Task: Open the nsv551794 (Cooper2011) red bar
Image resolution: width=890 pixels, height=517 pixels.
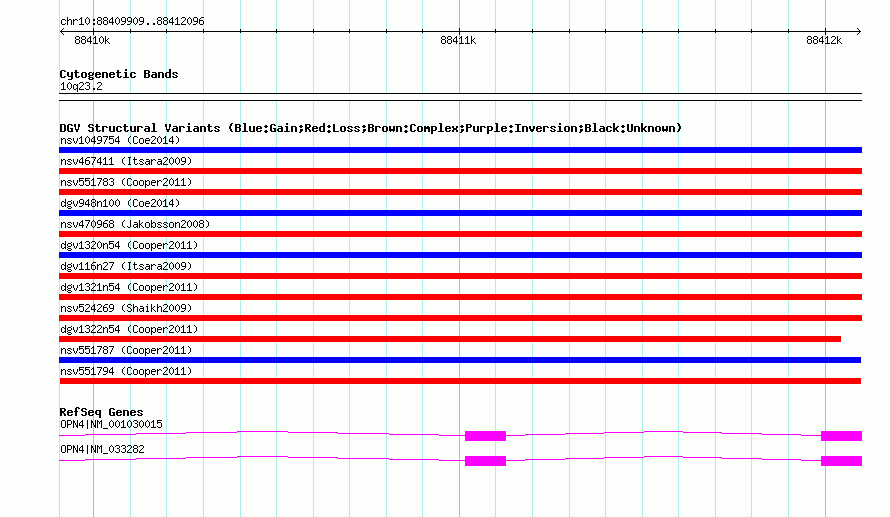Action: tap(460, 381)
